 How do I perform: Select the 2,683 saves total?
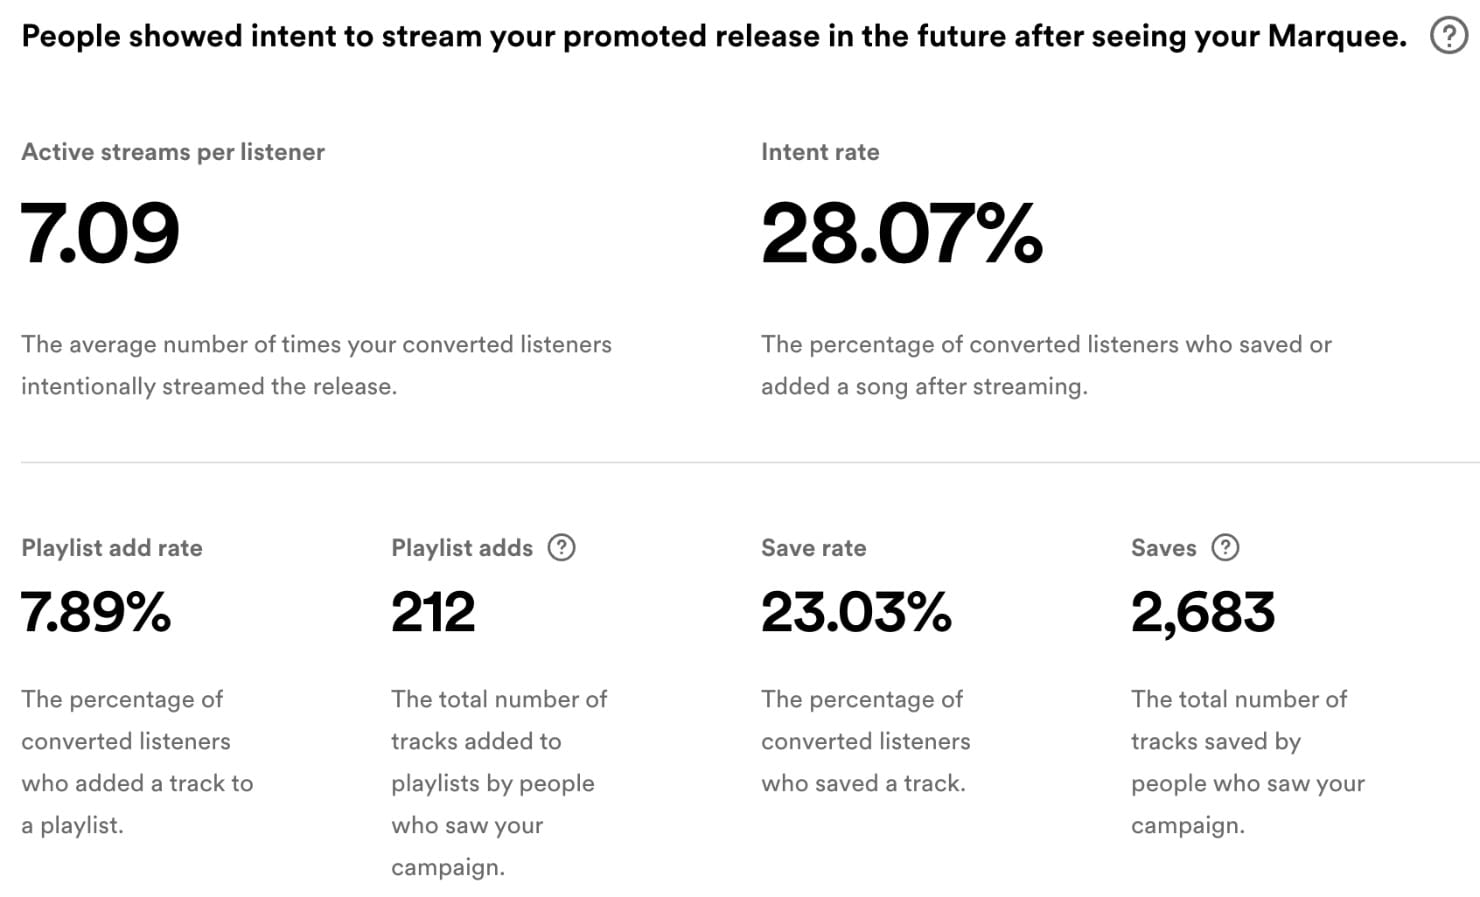1202,612
